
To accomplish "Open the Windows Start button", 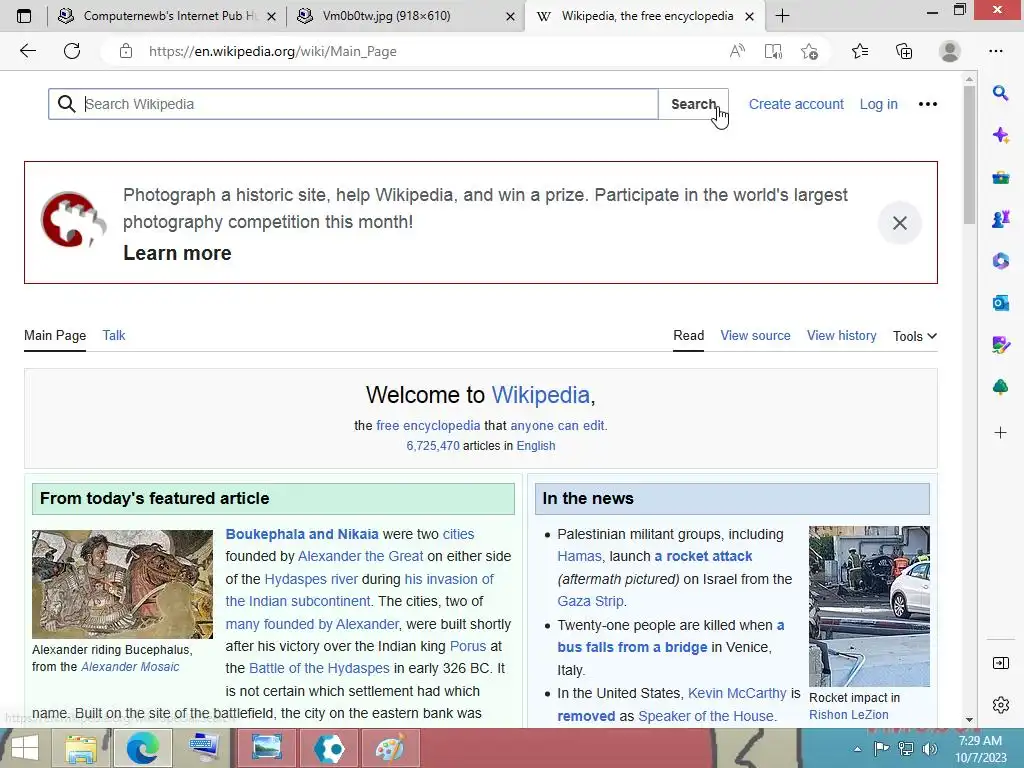I will click(x=24, y=748).
